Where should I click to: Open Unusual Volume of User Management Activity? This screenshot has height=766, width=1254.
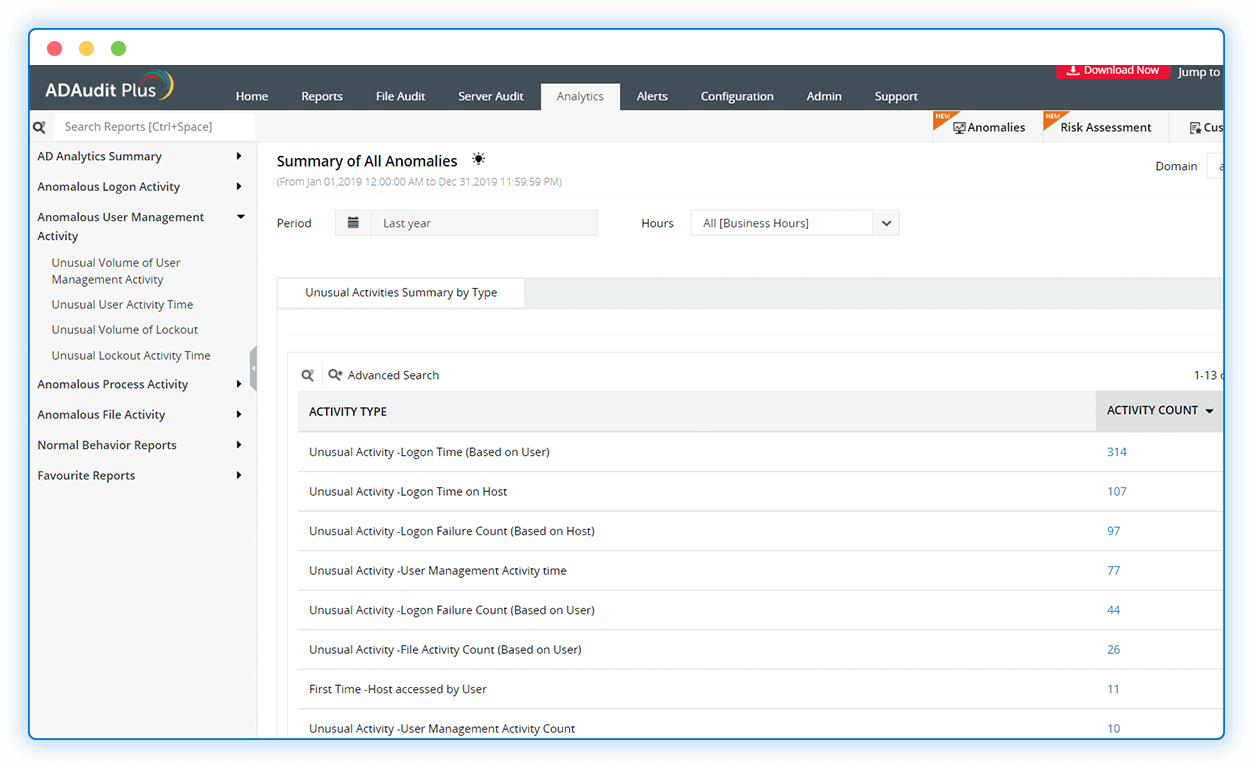[116, 271]
